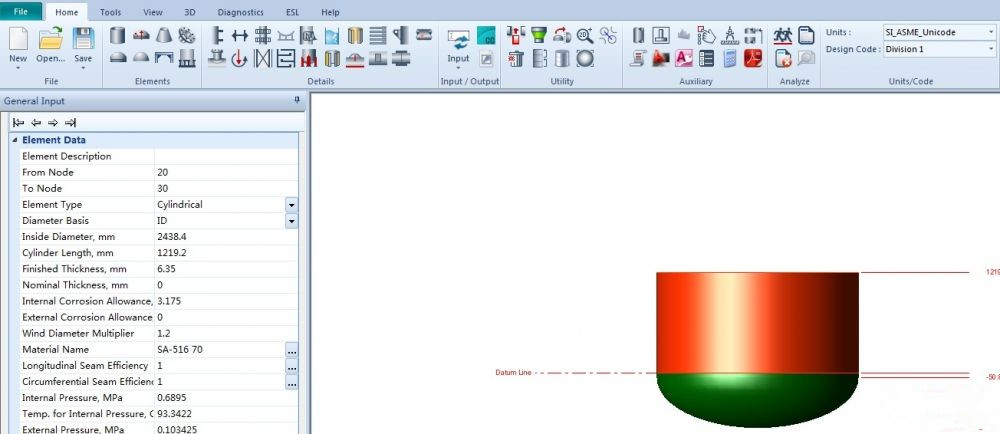Image resolution: width=1000 pixels, height=434 pixels.
Task: Open the Units dropdown SI_ASME_Unicode
Action: point(939,32)
